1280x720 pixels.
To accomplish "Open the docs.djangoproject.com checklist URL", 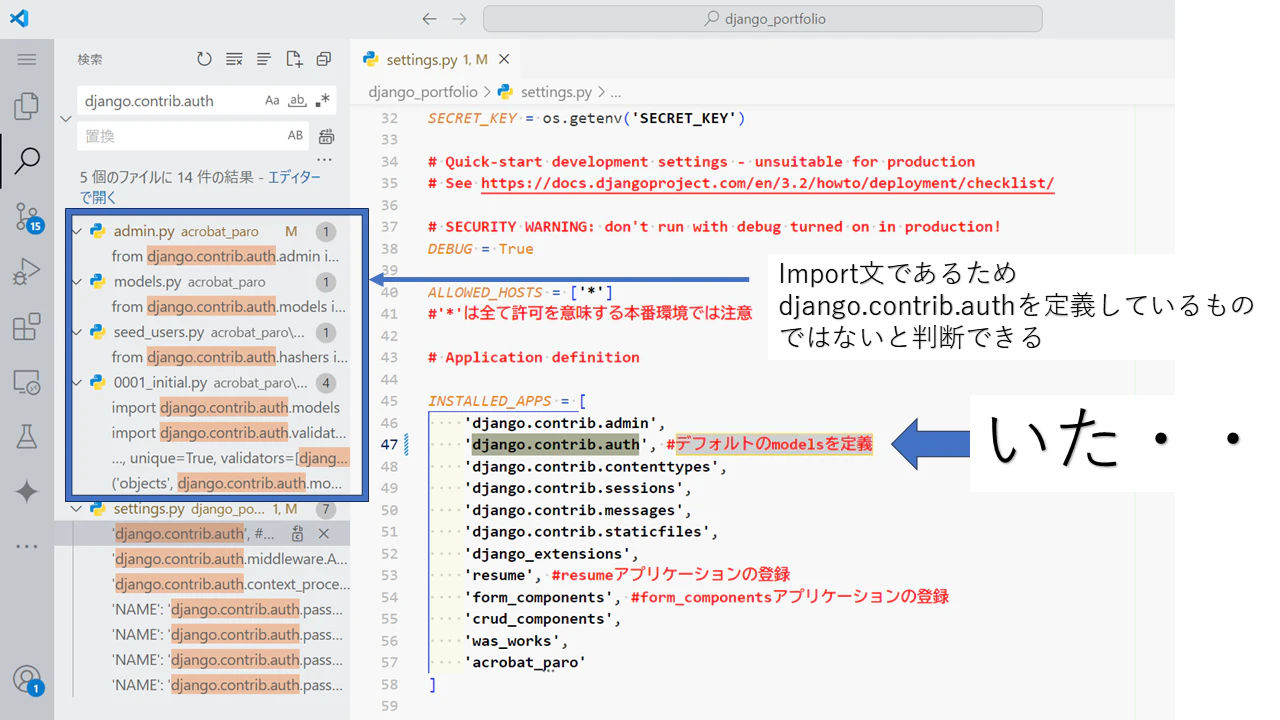I will pos(768,183).
